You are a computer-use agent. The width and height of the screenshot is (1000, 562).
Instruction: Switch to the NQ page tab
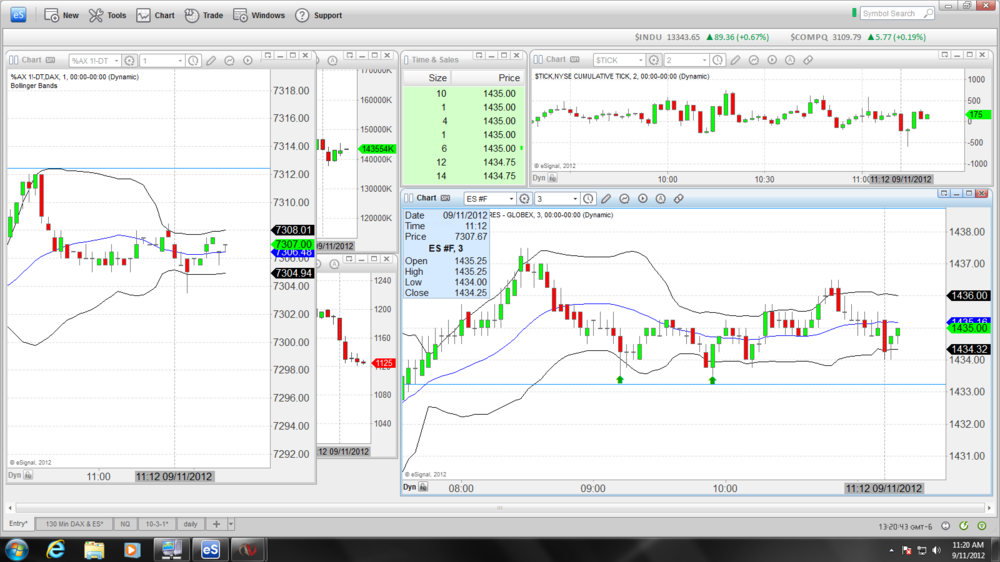pos(125,524)
